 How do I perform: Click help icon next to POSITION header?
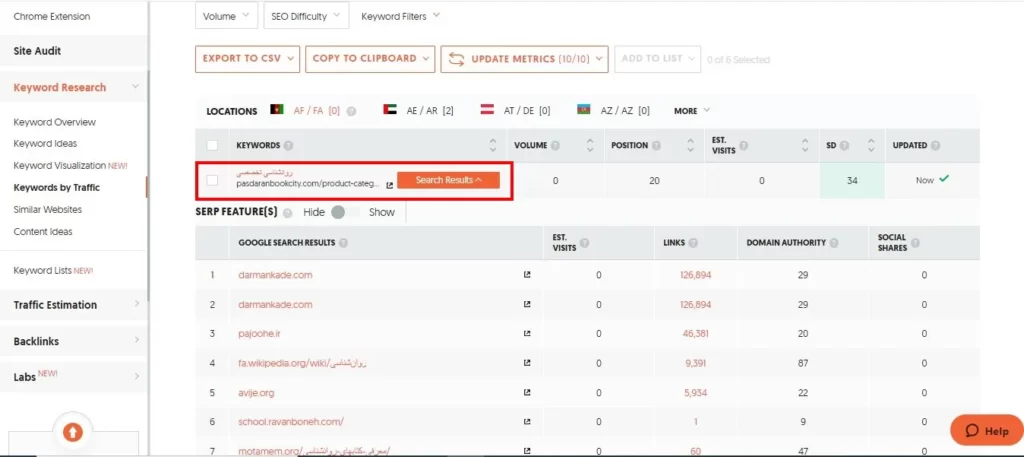pyautogui.click(x=656, y=146)
